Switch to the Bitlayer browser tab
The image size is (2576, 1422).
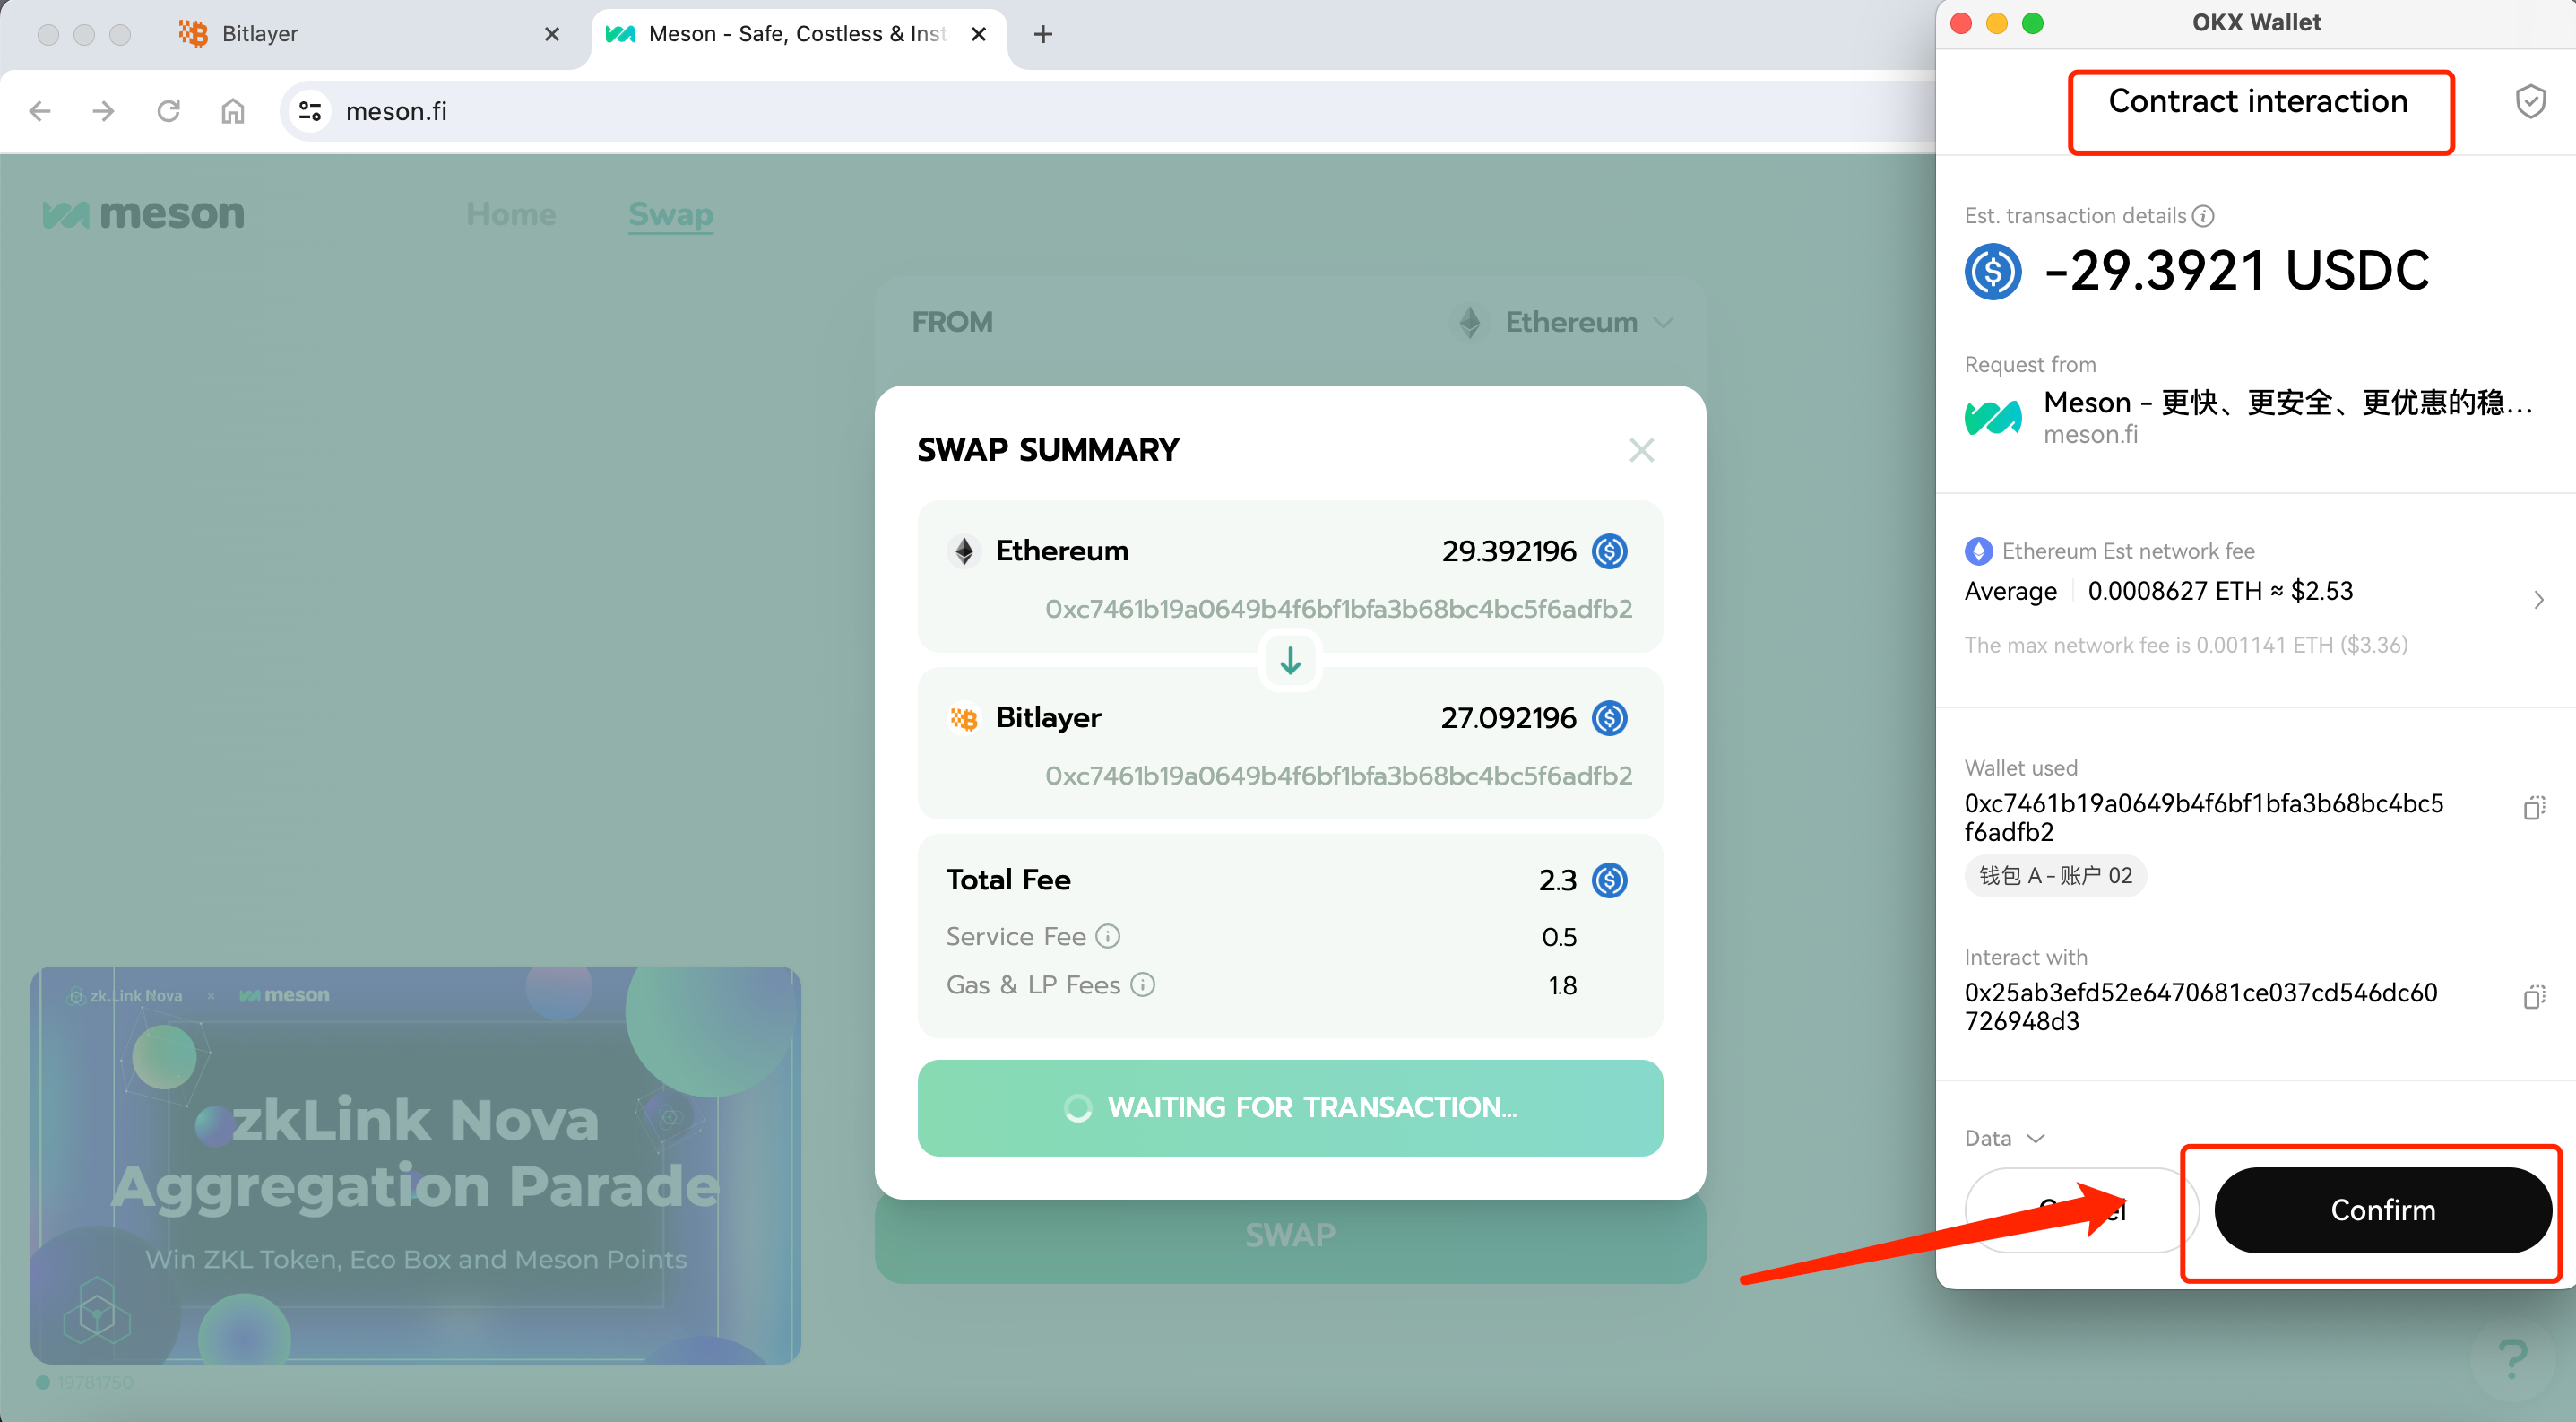tap(370, 34)
